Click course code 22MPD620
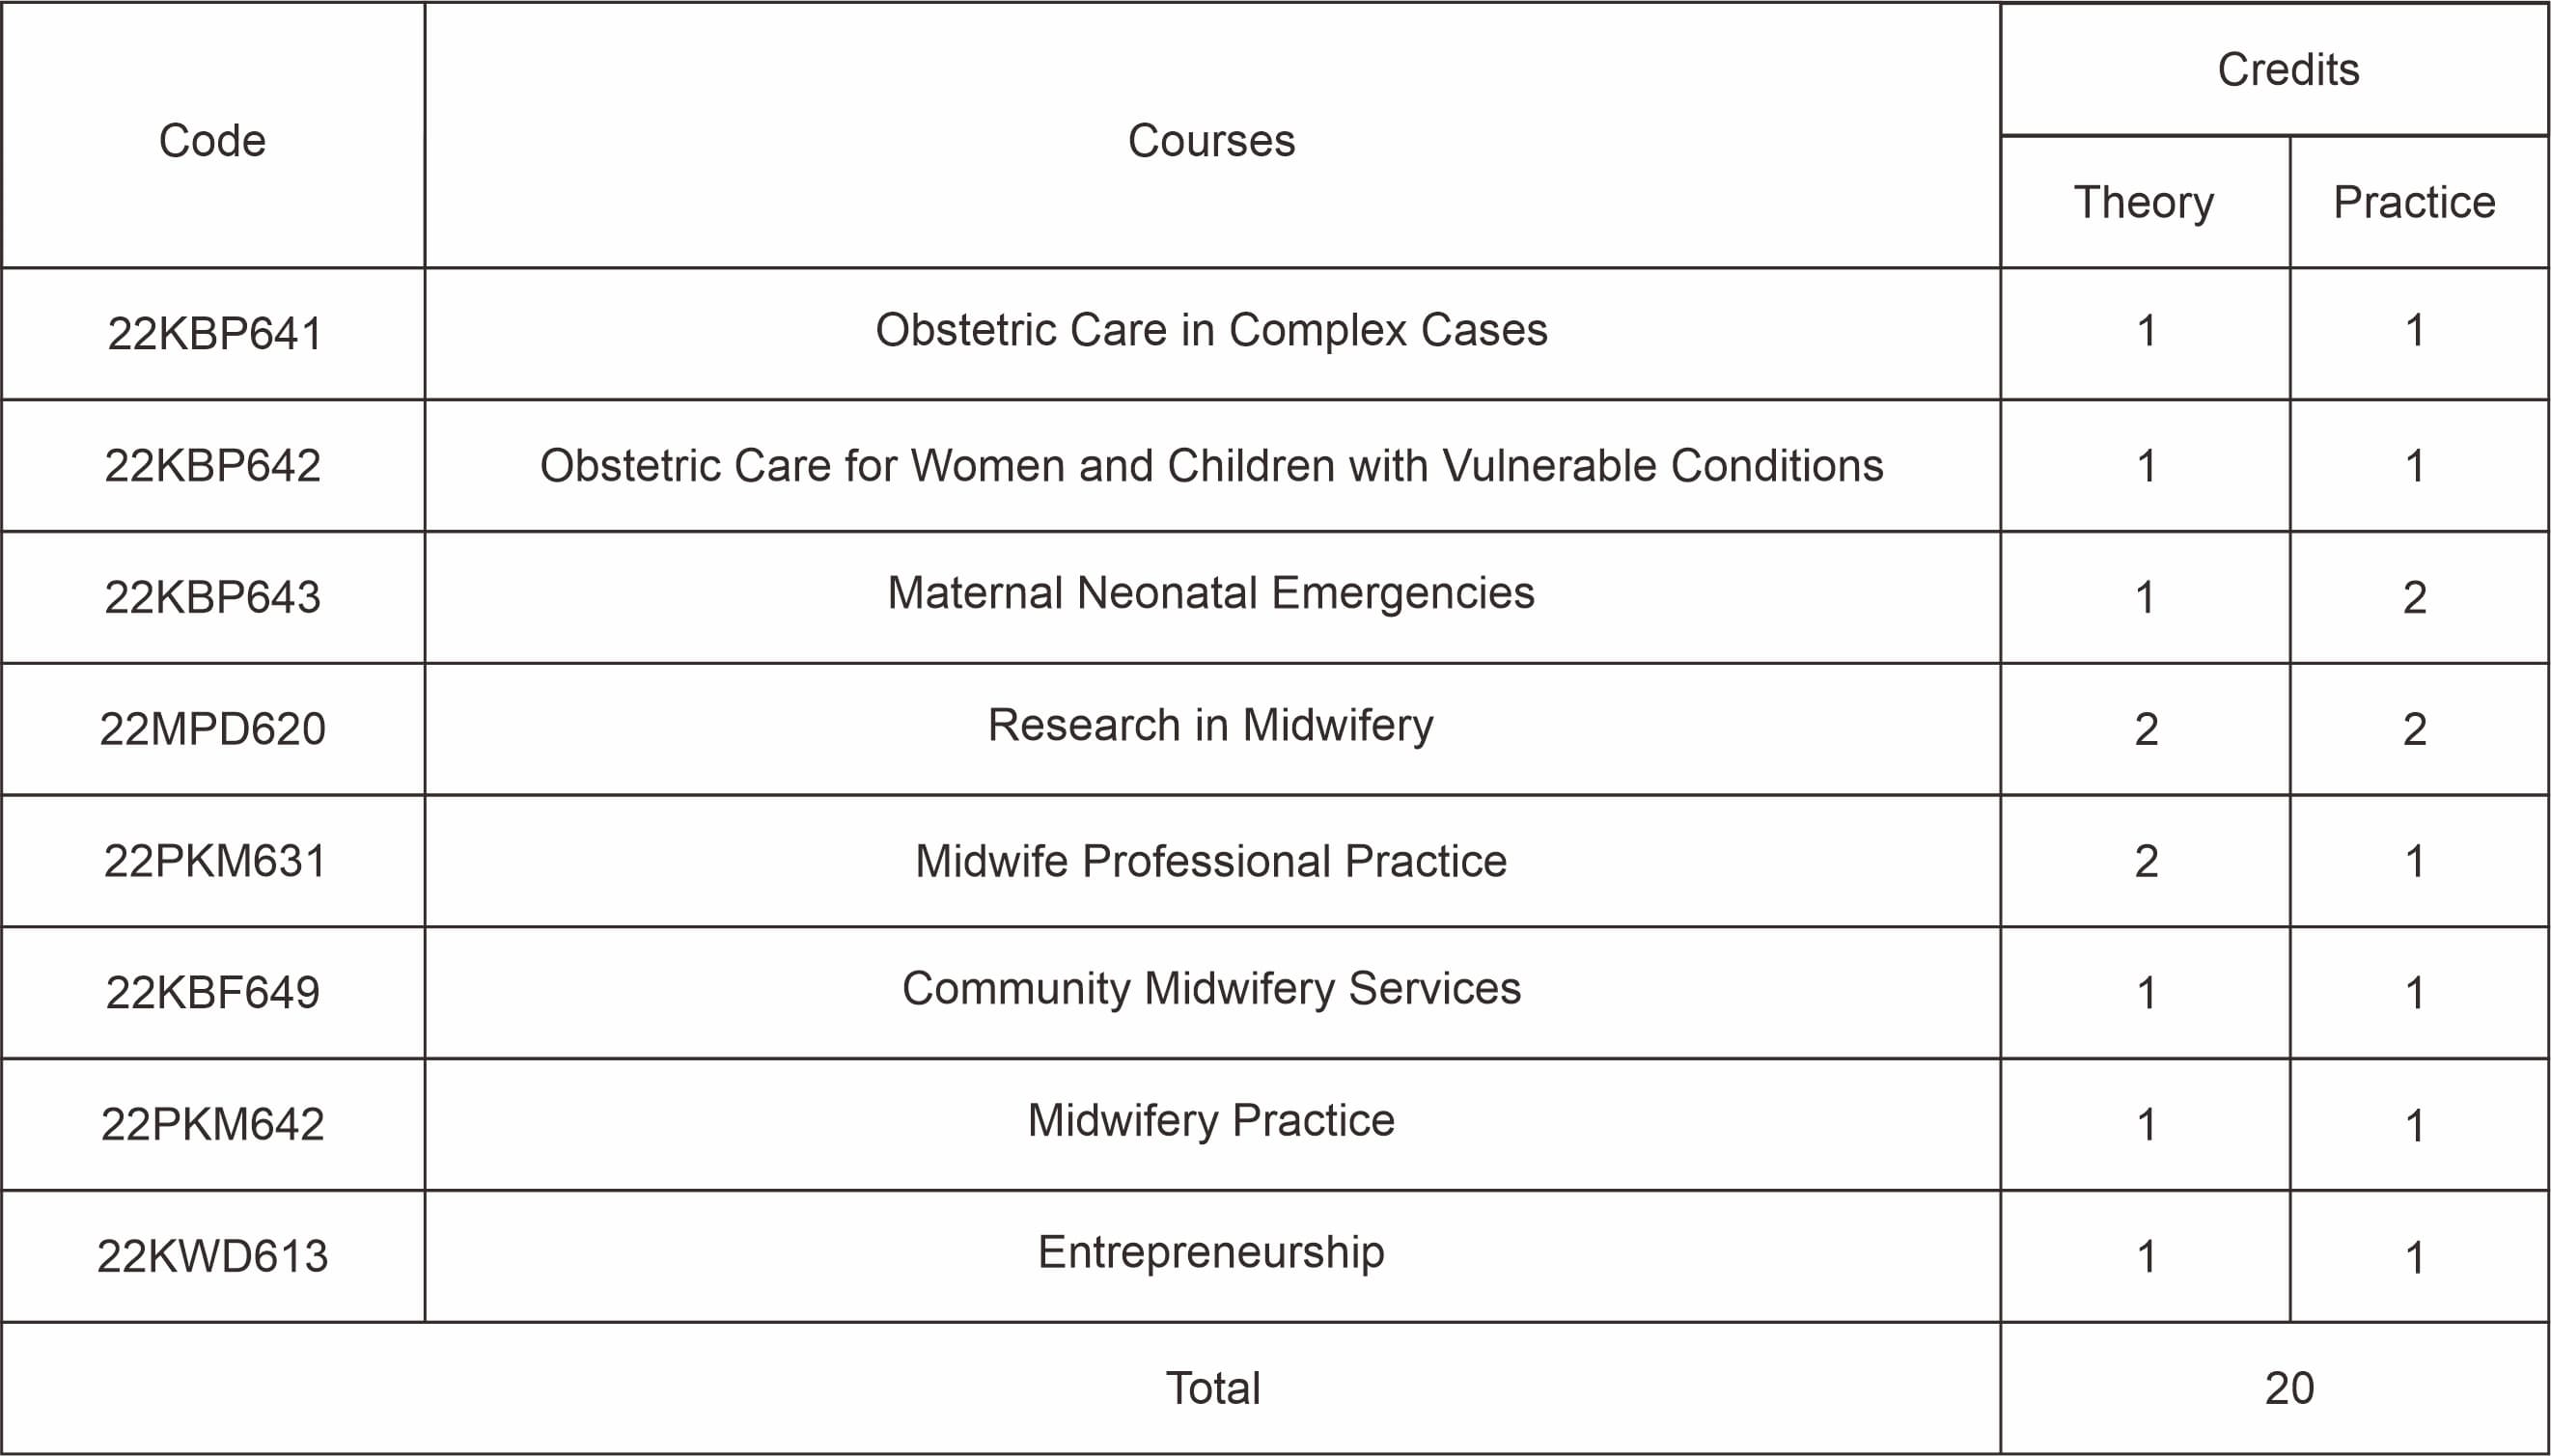Viewport: 2551px width, 1456px height. [212, 728]
